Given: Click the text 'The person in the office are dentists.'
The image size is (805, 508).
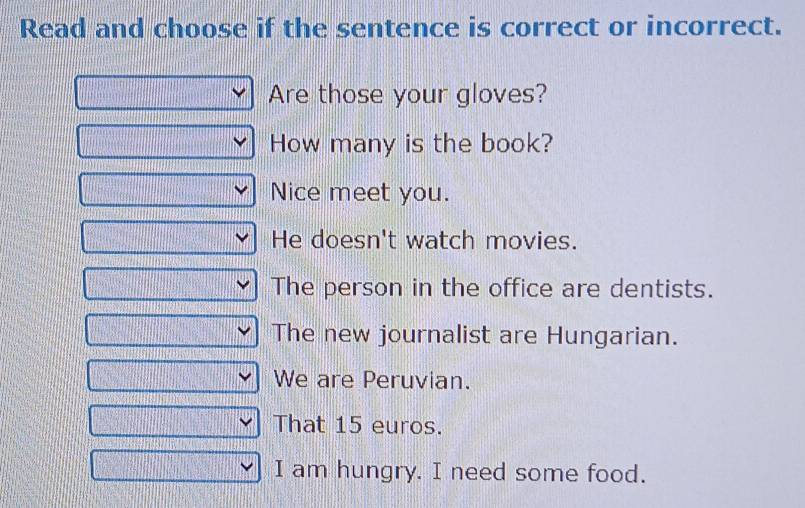Looking at the screenshot, I should (492, 288).
